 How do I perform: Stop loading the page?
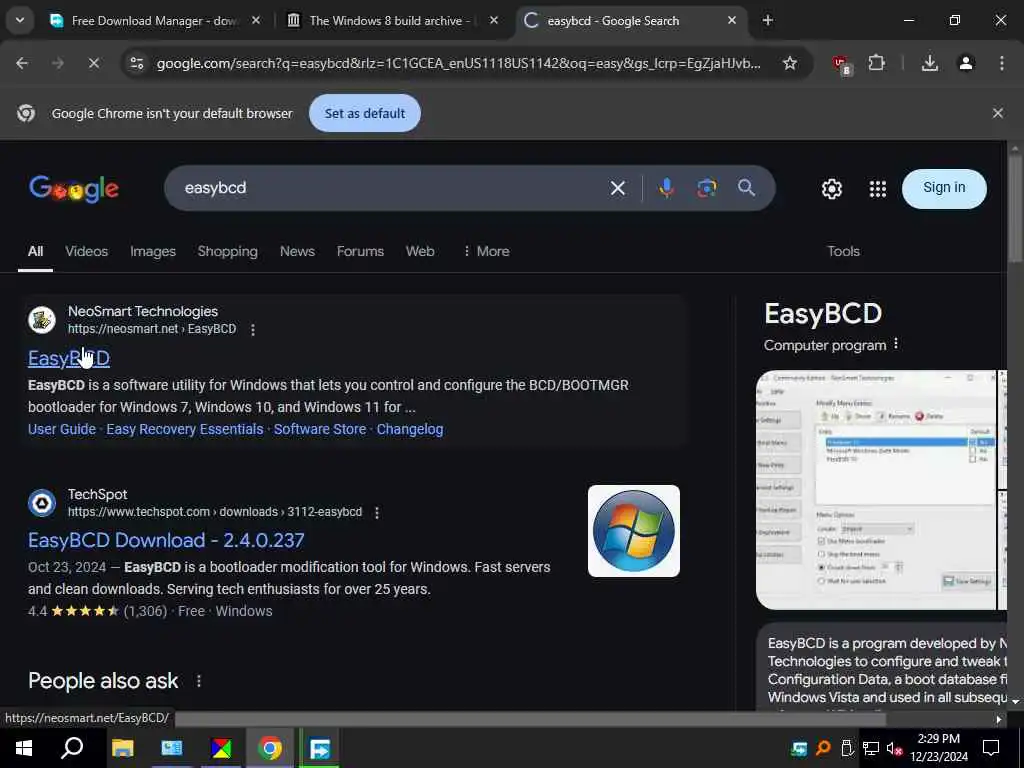(93, 63)
